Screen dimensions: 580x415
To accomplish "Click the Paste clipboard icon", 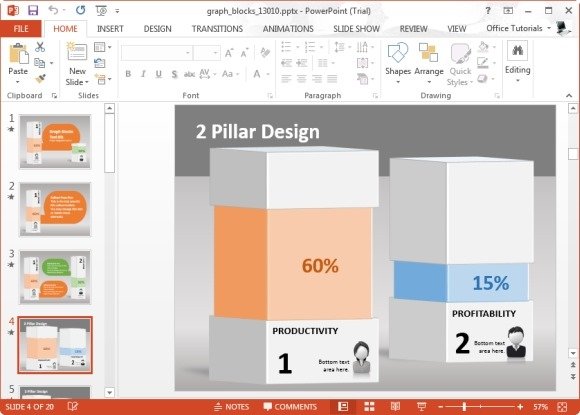I will tap(18, 54).
